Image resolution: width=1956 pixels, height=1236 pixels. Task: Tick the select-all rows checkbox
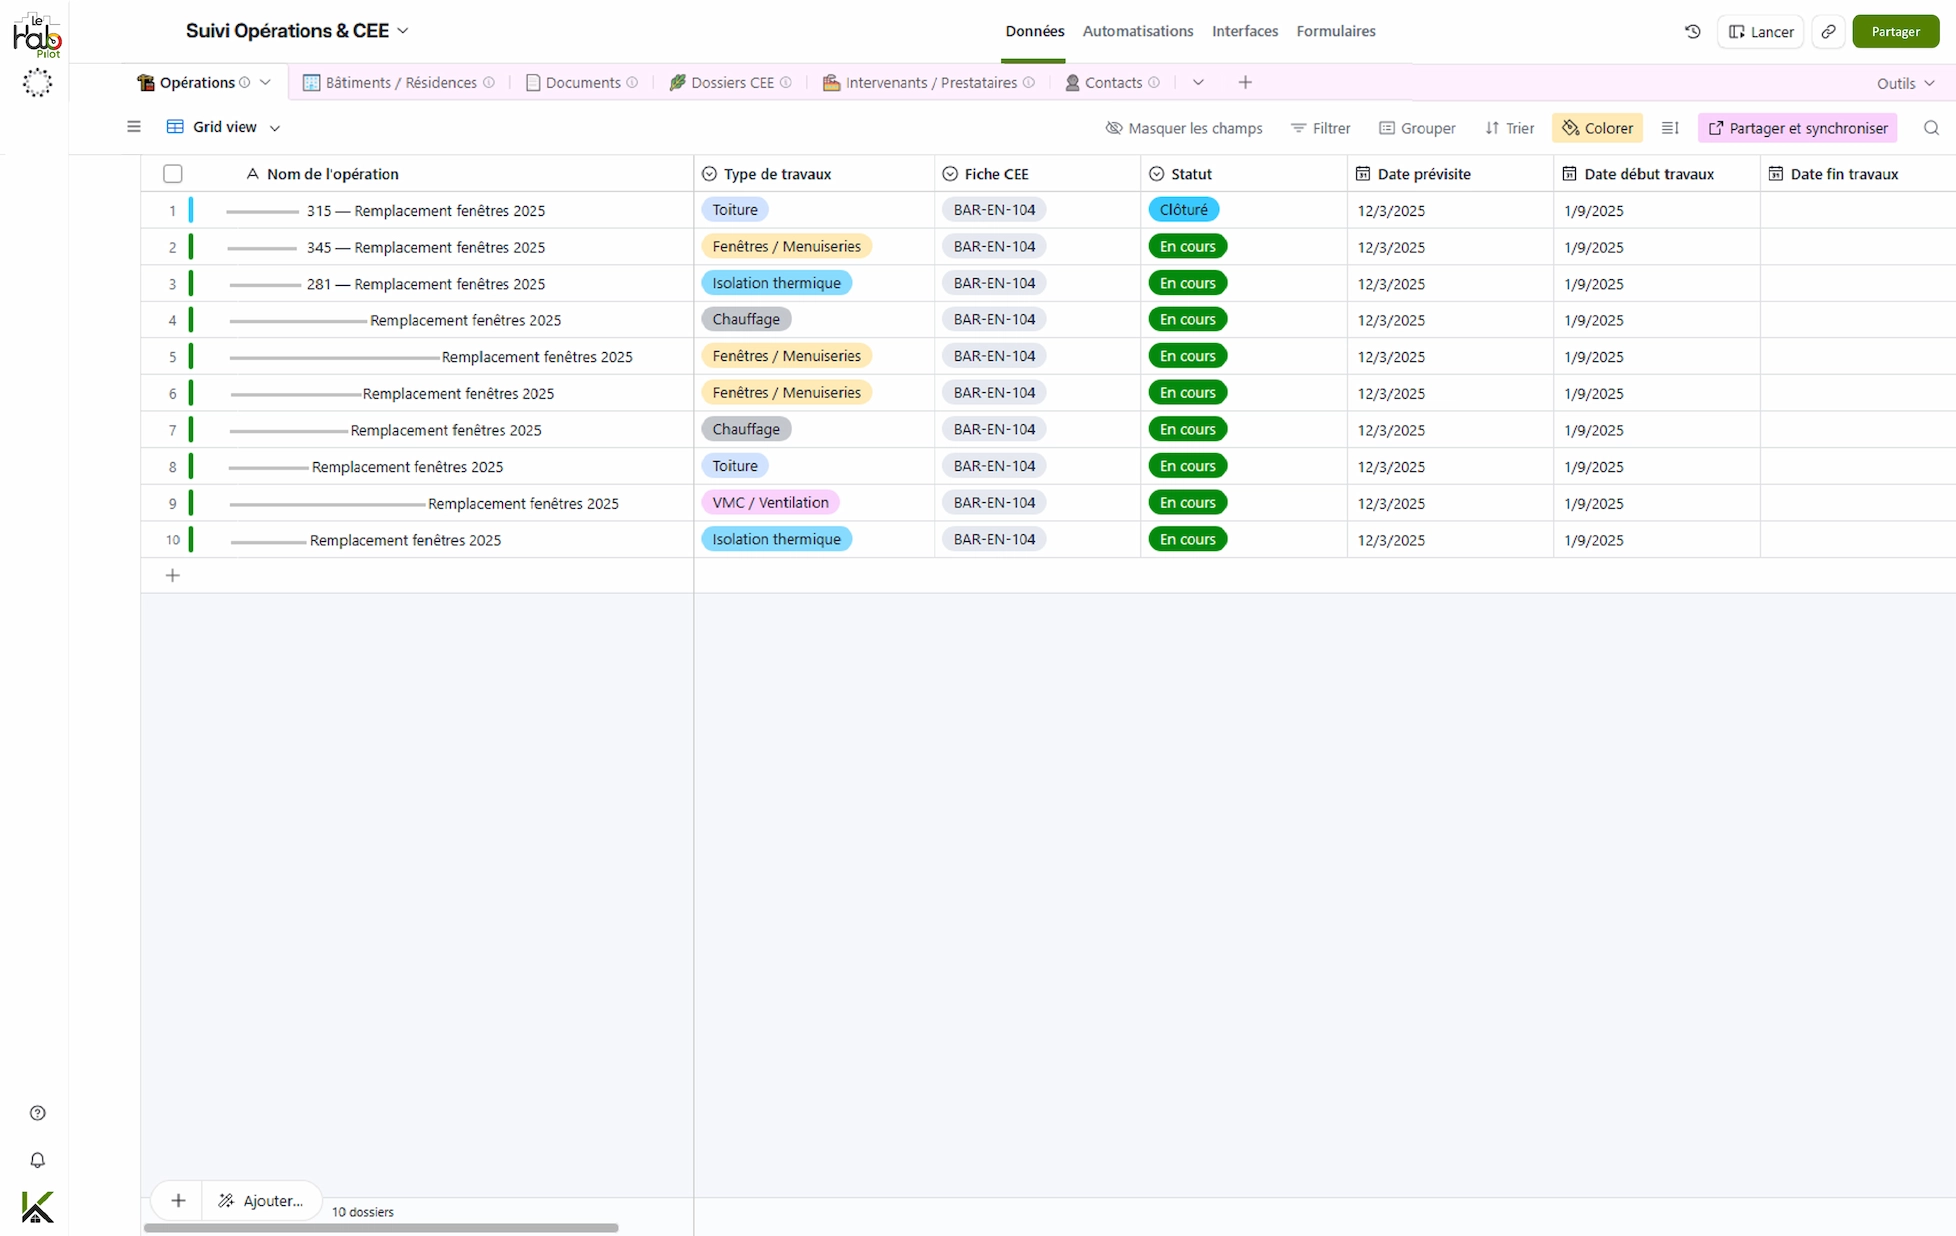click(173, 174)
